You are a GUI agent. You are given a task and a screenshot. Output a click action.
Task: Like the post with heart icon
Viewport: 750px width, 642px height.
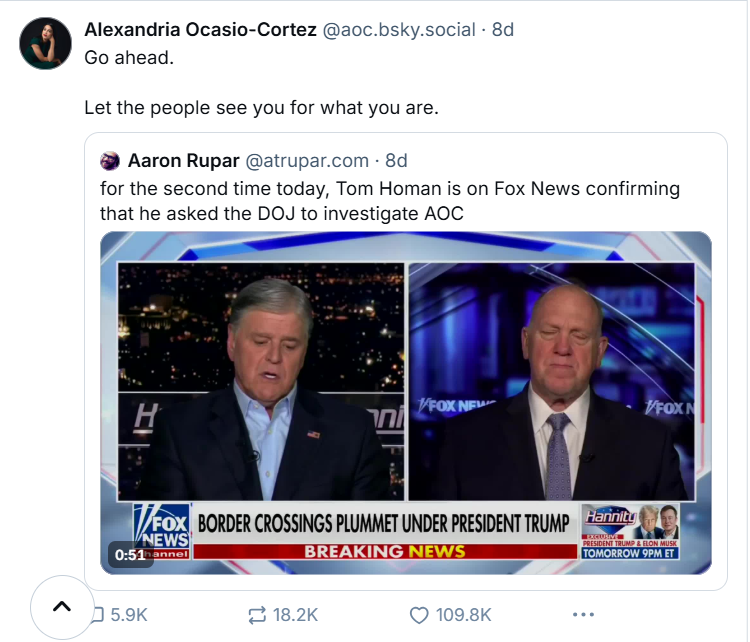[x=419, y=615]
